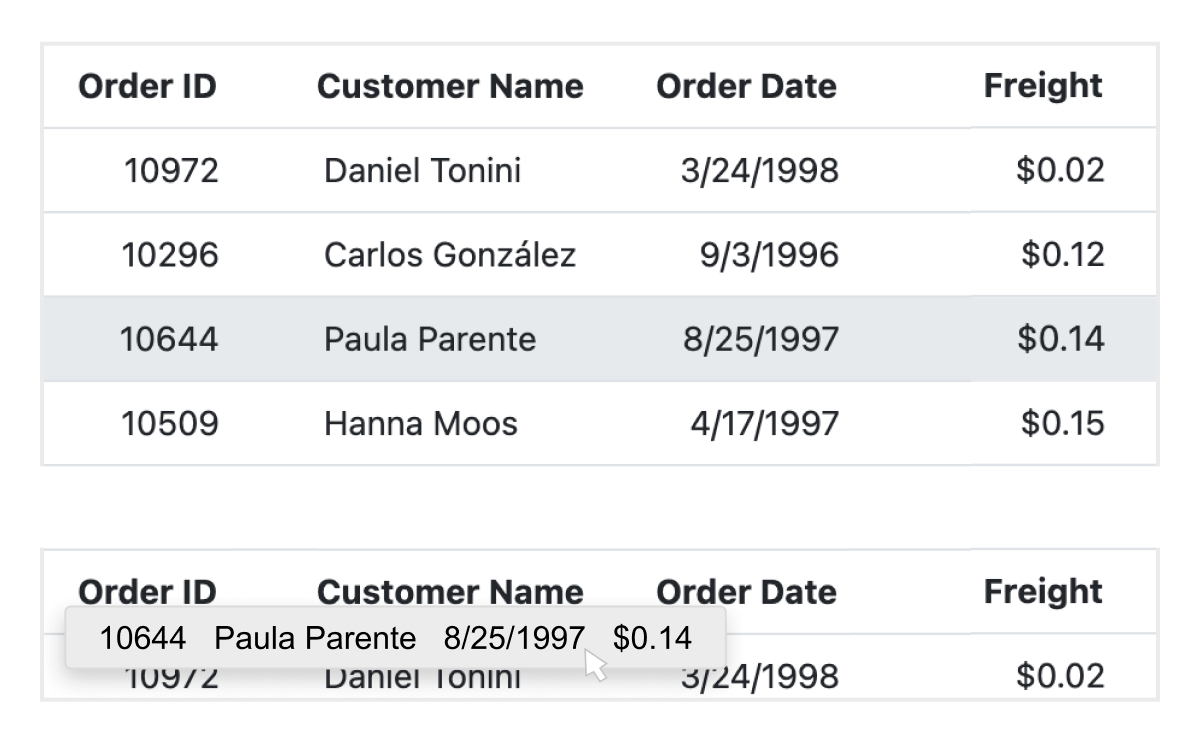This screenshot has width=1201, height=741.
Task: Click the $0.02 freight cell in bottom grid
Action: [x=1060, y=677]
